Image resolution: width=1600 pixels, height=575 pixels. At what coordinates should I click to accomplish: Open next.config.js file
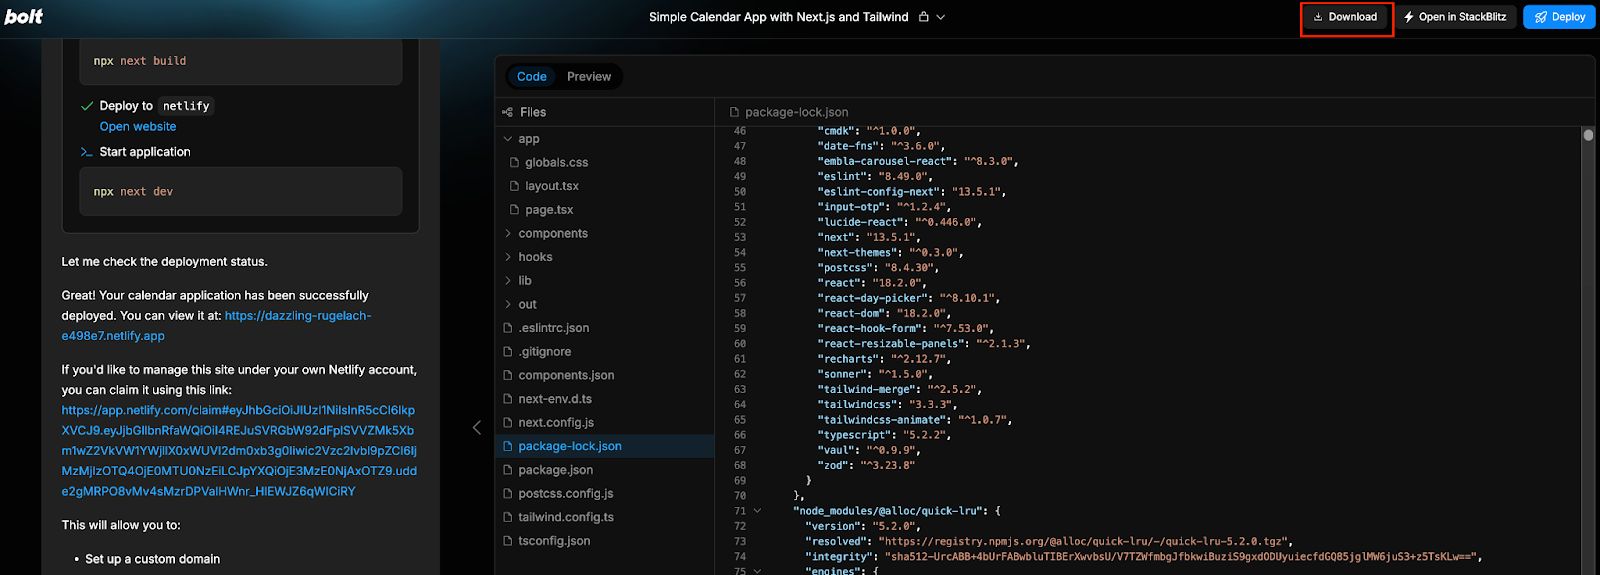click(556, 423)
